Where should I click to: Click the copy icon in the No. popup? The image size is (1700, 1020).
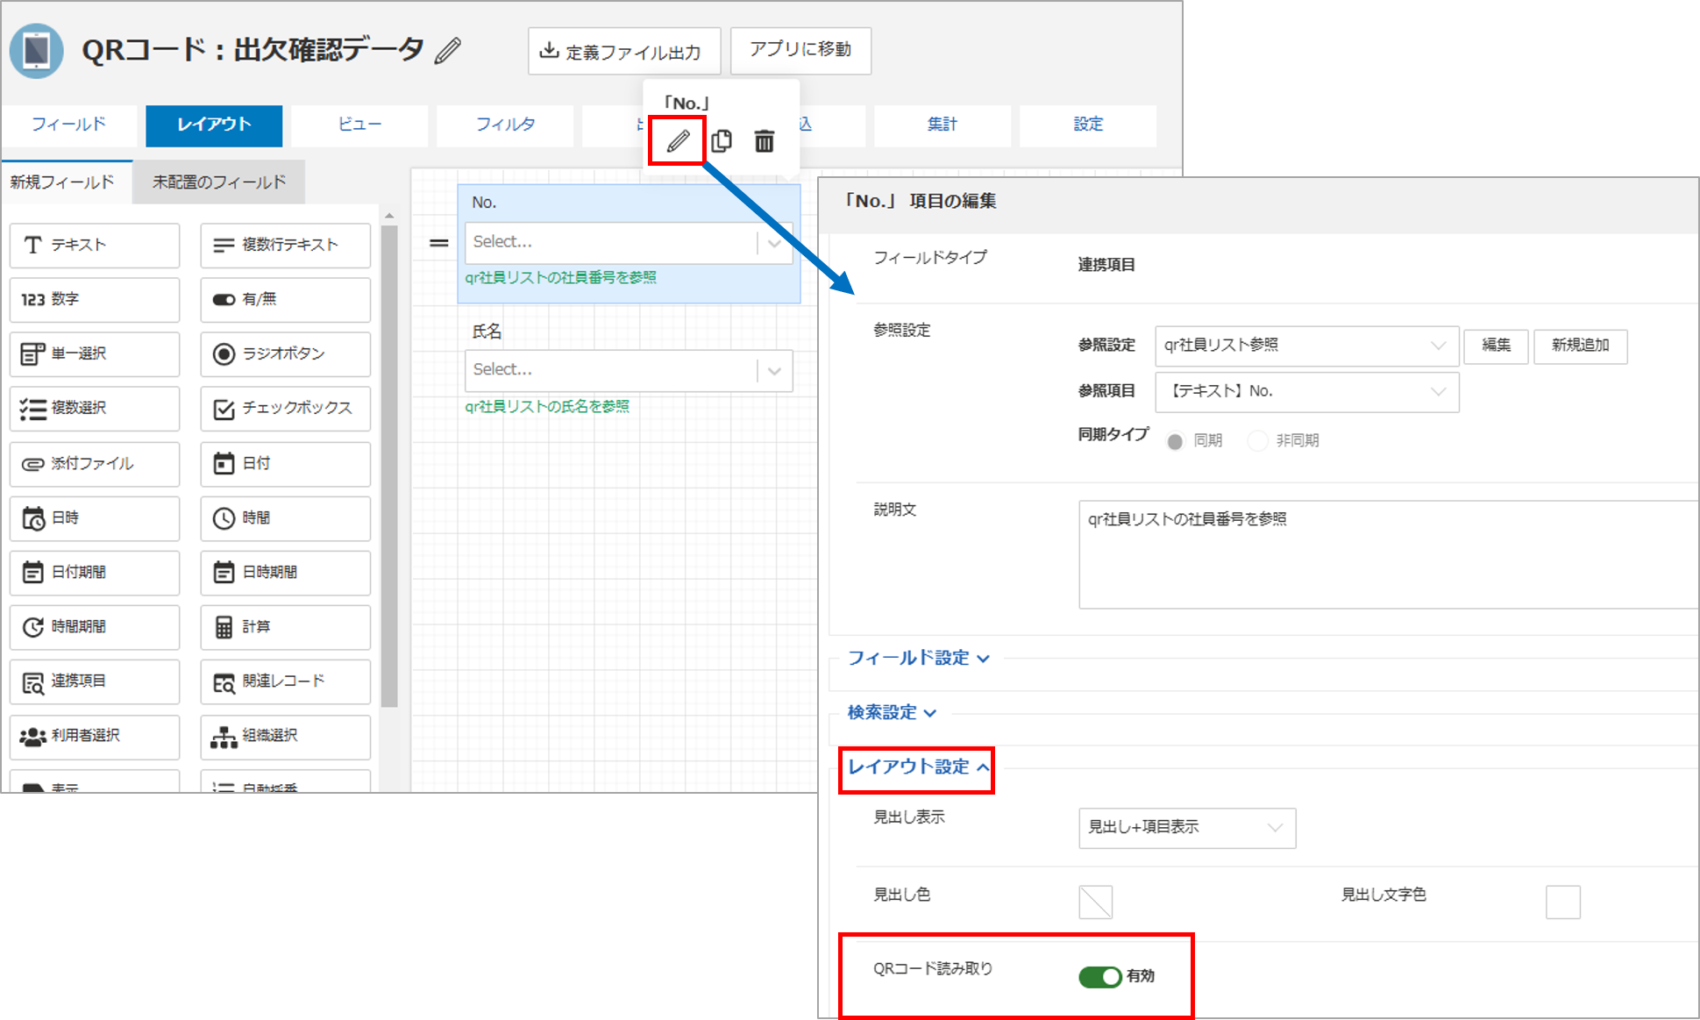[x=721, y=141]
